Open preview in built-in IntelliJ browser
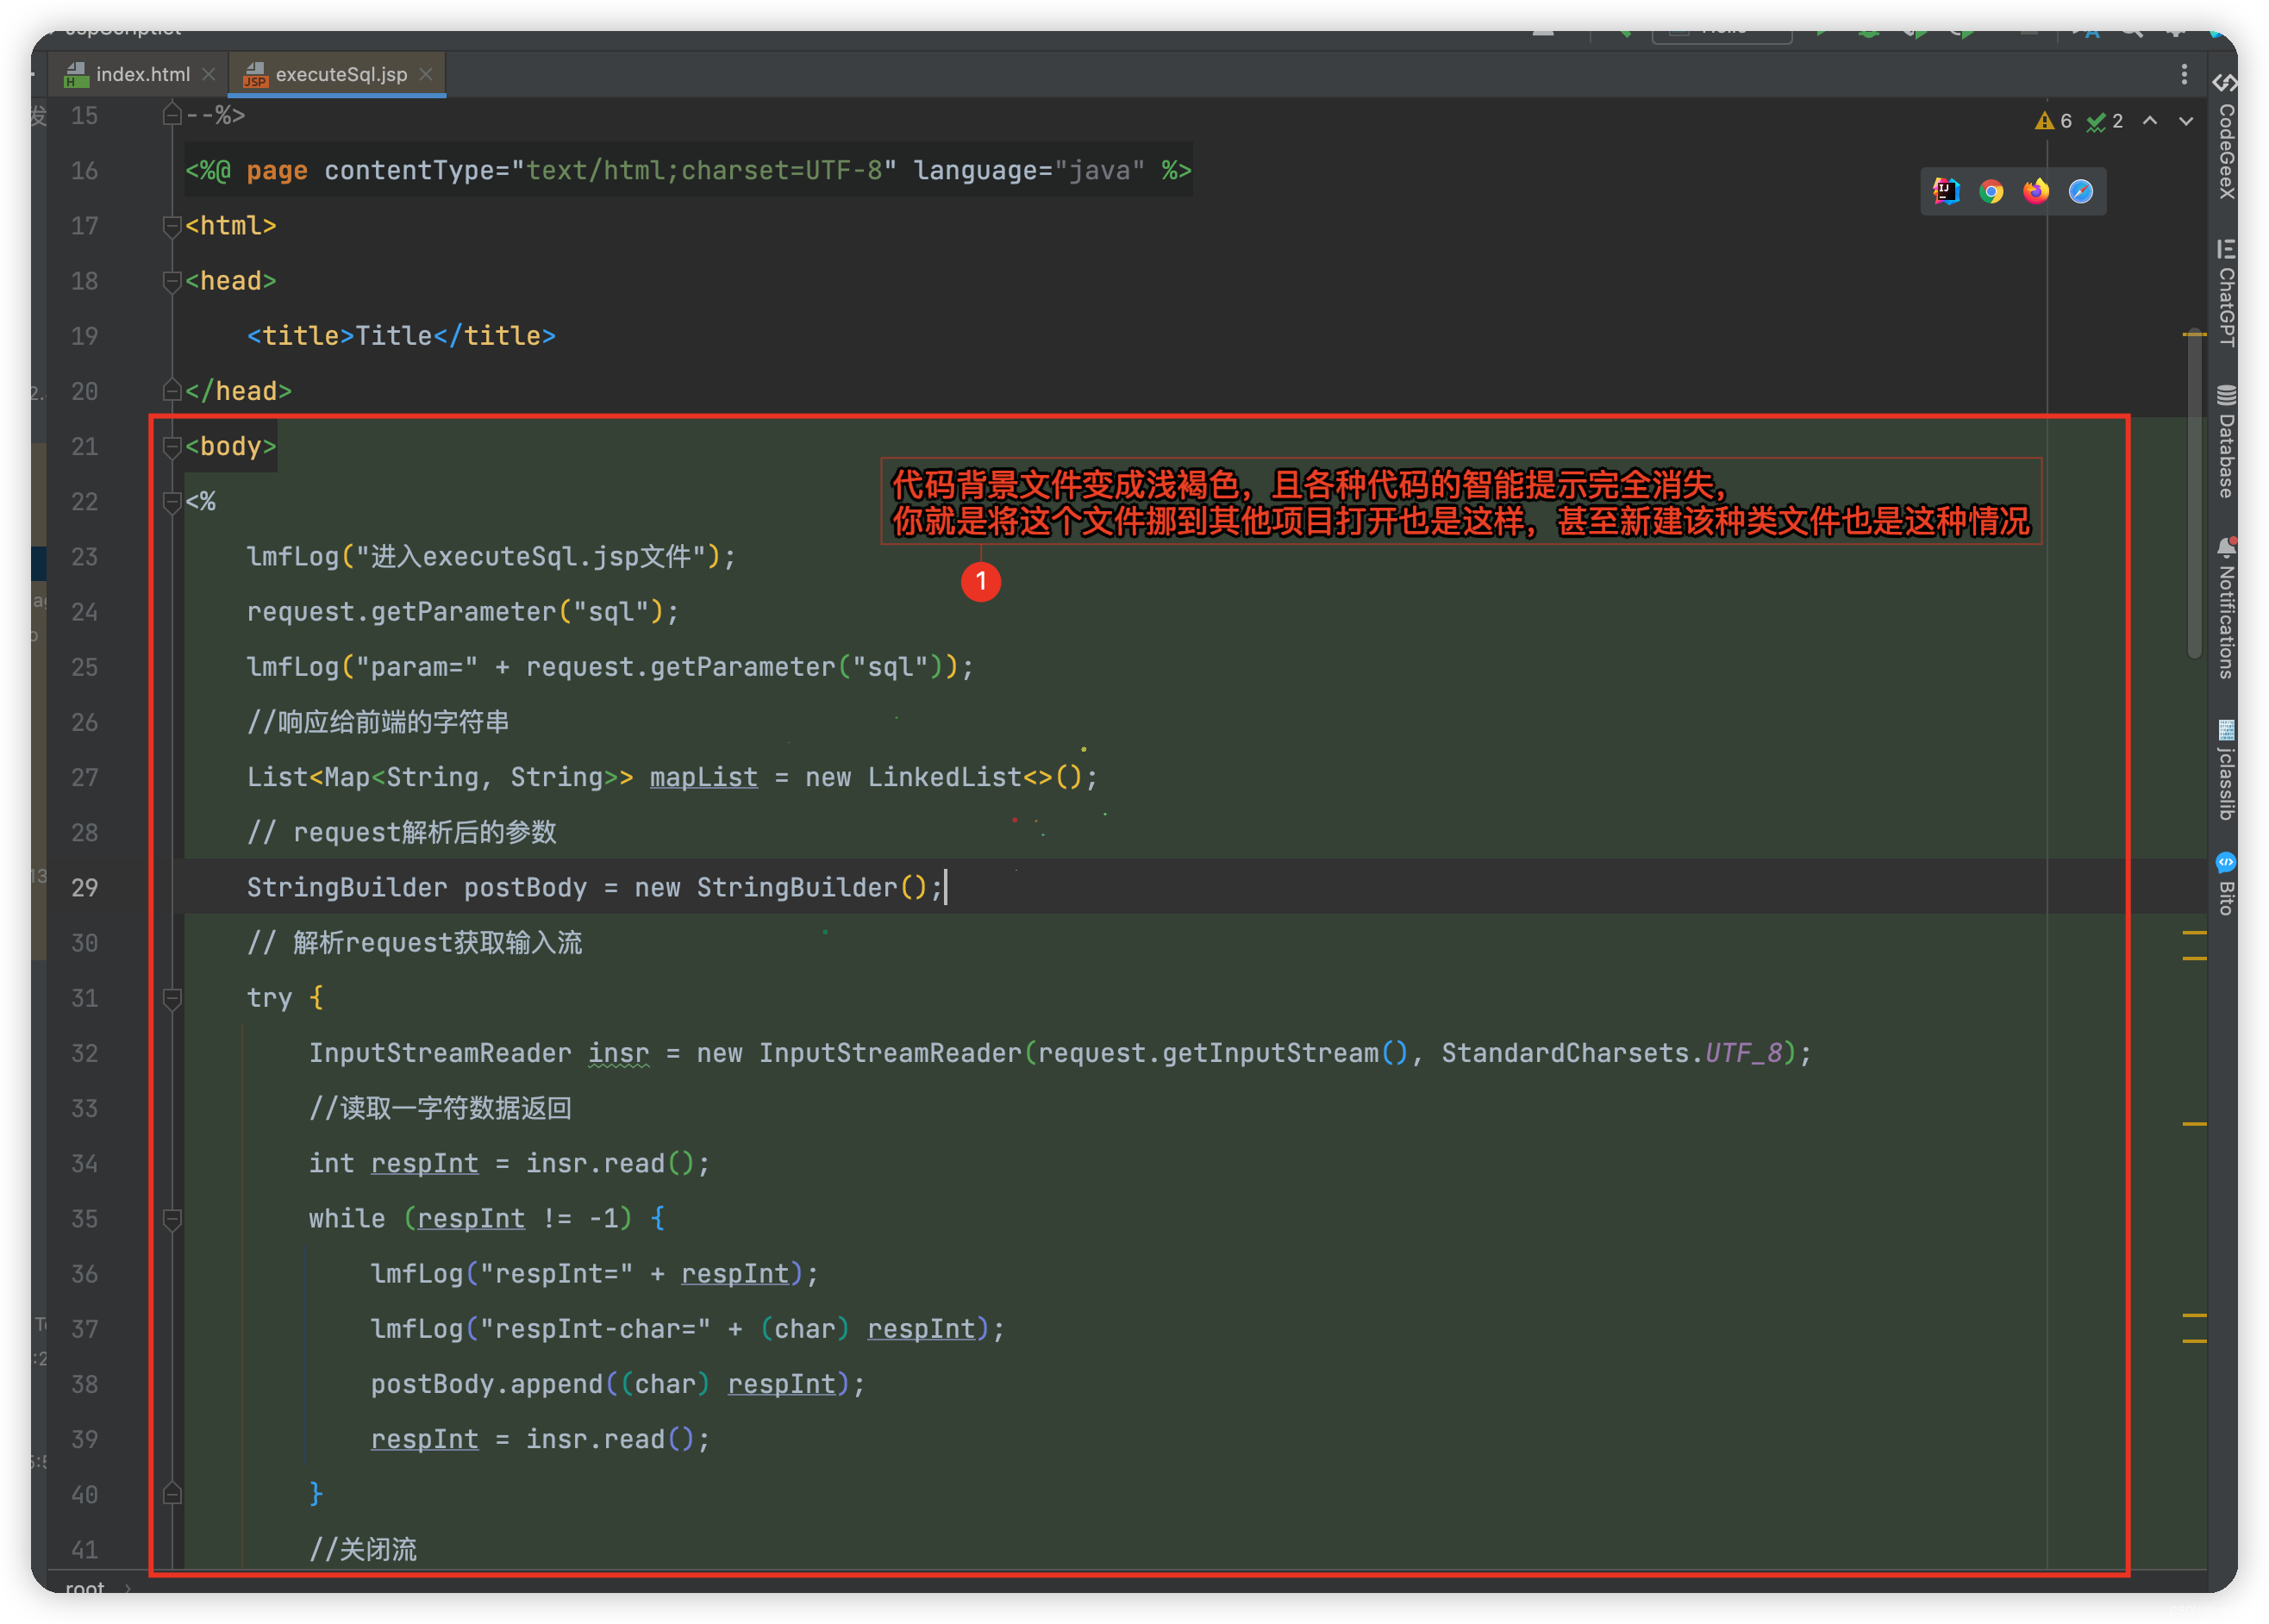This screenshot has width=2269, height=1624. [x=1945, y=191]
